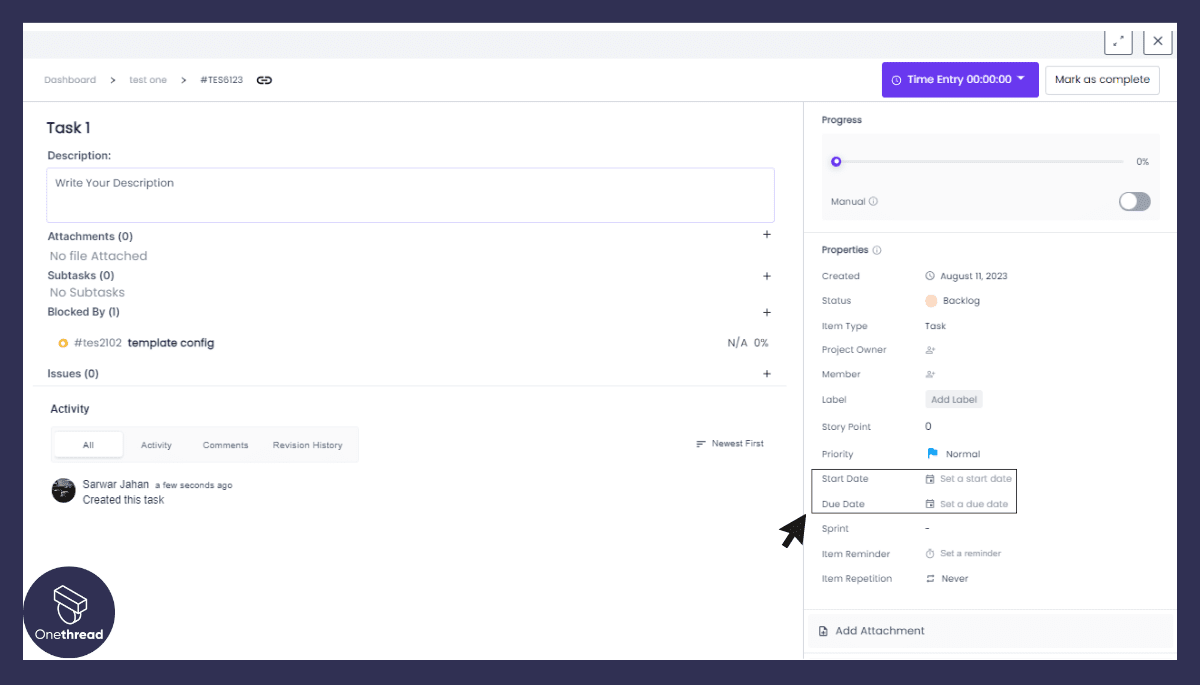Add a project owner icon

coord(930,350)
